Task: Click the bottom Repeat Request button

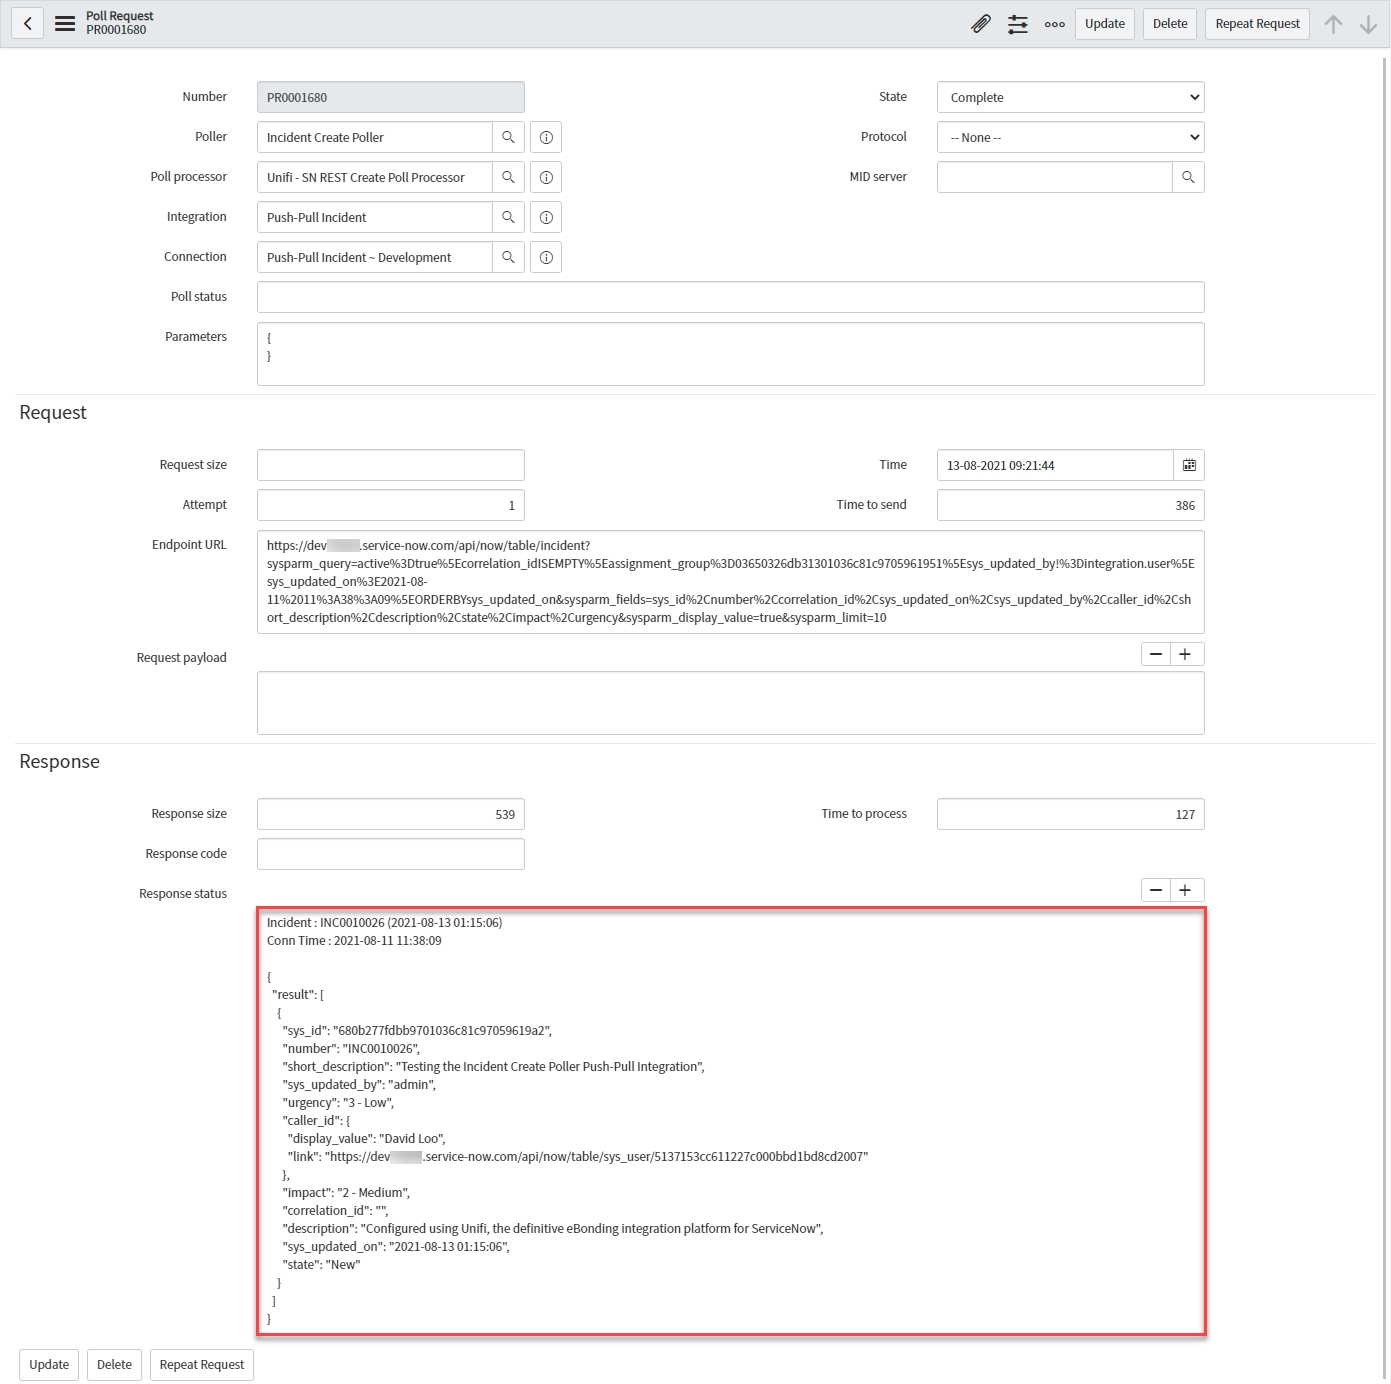Action: click(201, 1365)
